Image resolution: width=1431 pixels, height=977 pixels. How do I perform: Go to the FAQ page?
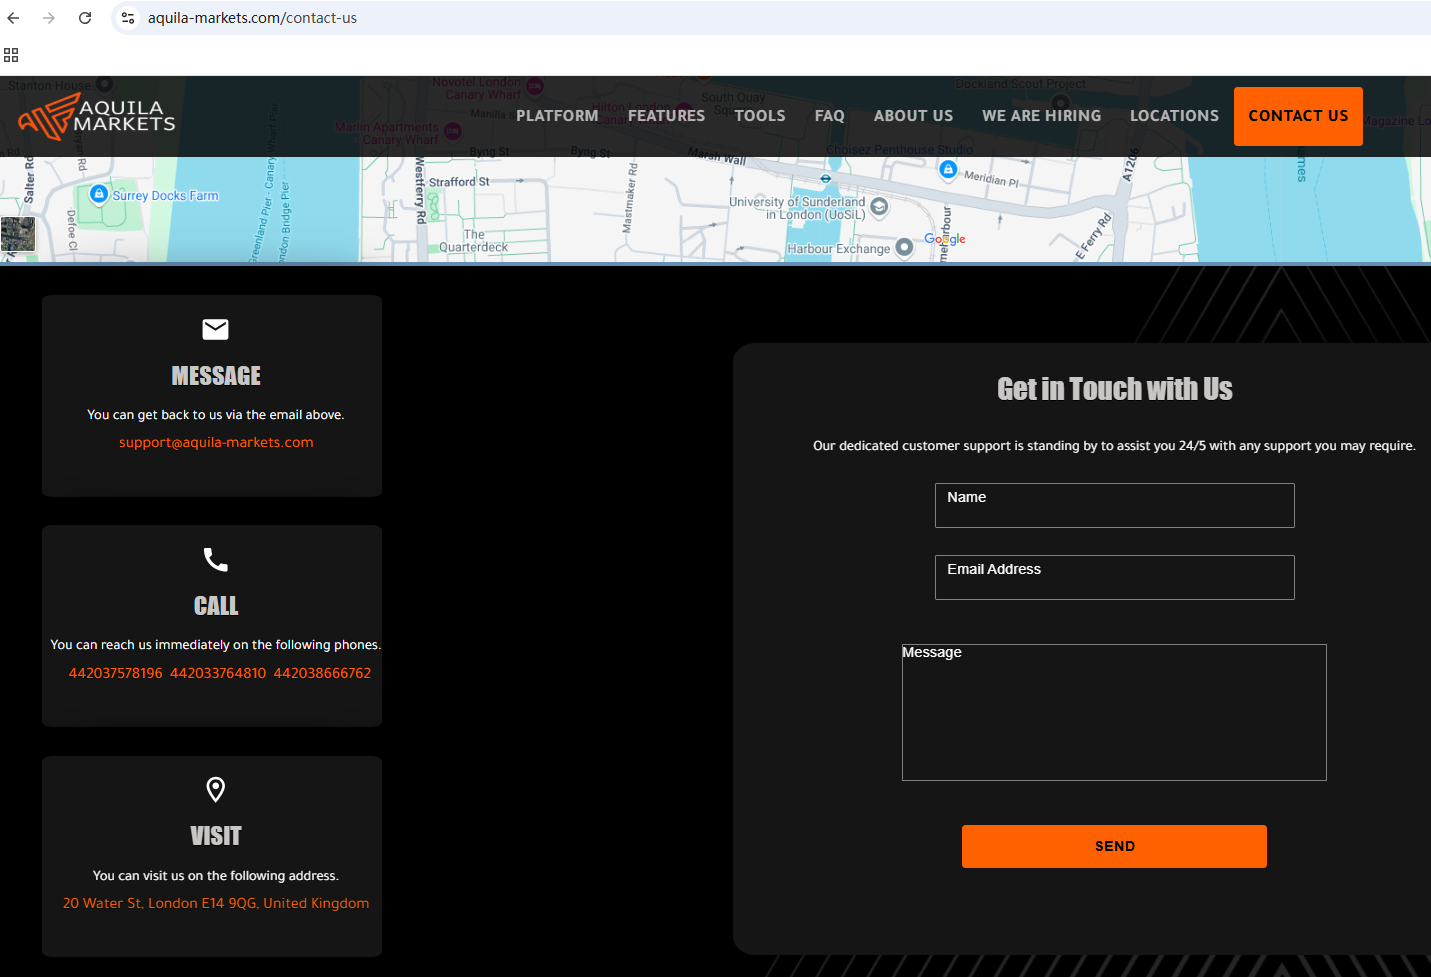[x=830, y=116]
